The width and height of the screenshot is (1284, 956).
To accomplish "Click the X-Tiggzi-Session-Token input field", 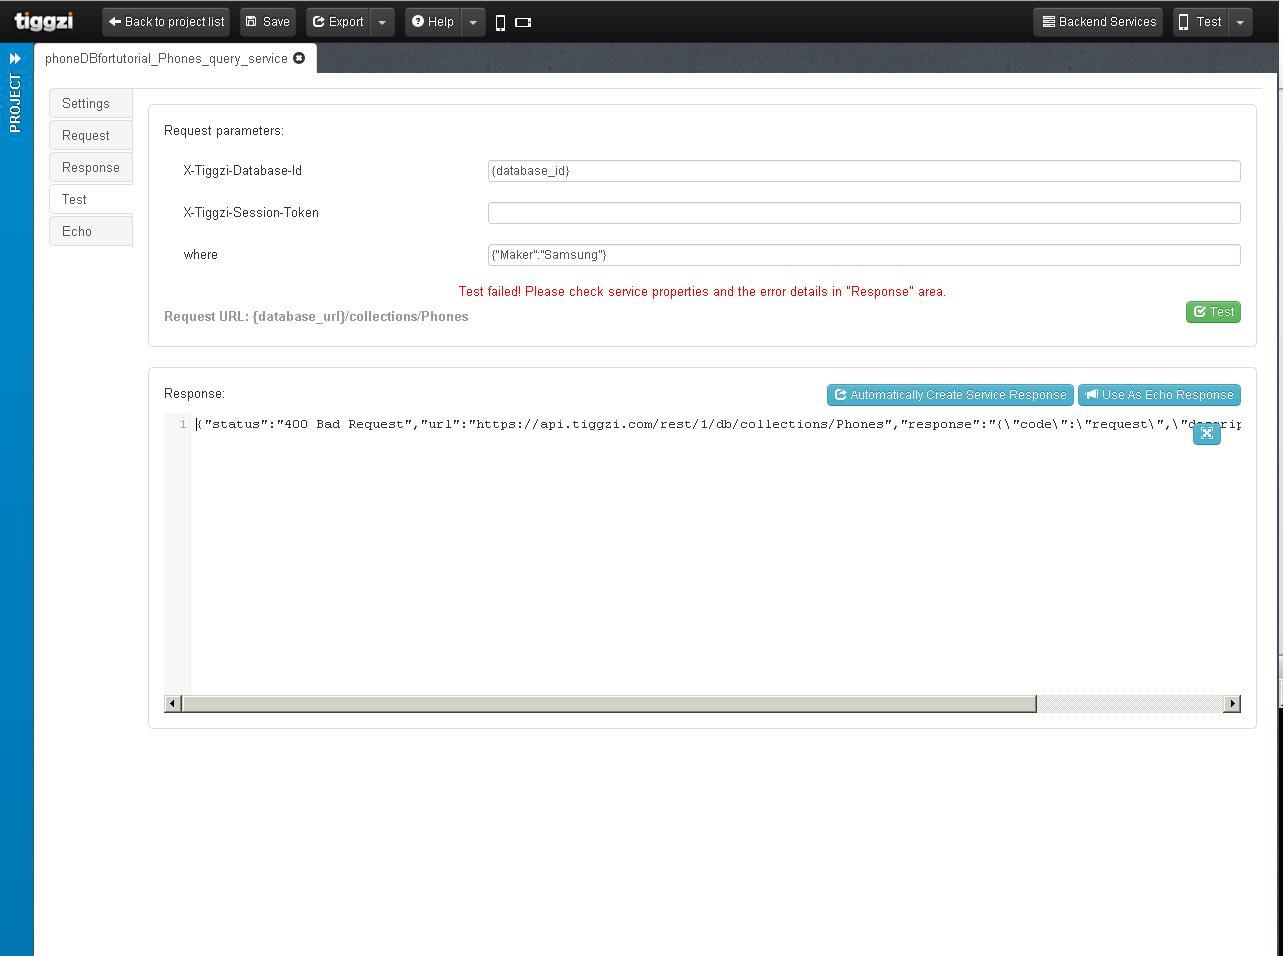I will pos(864,213).
